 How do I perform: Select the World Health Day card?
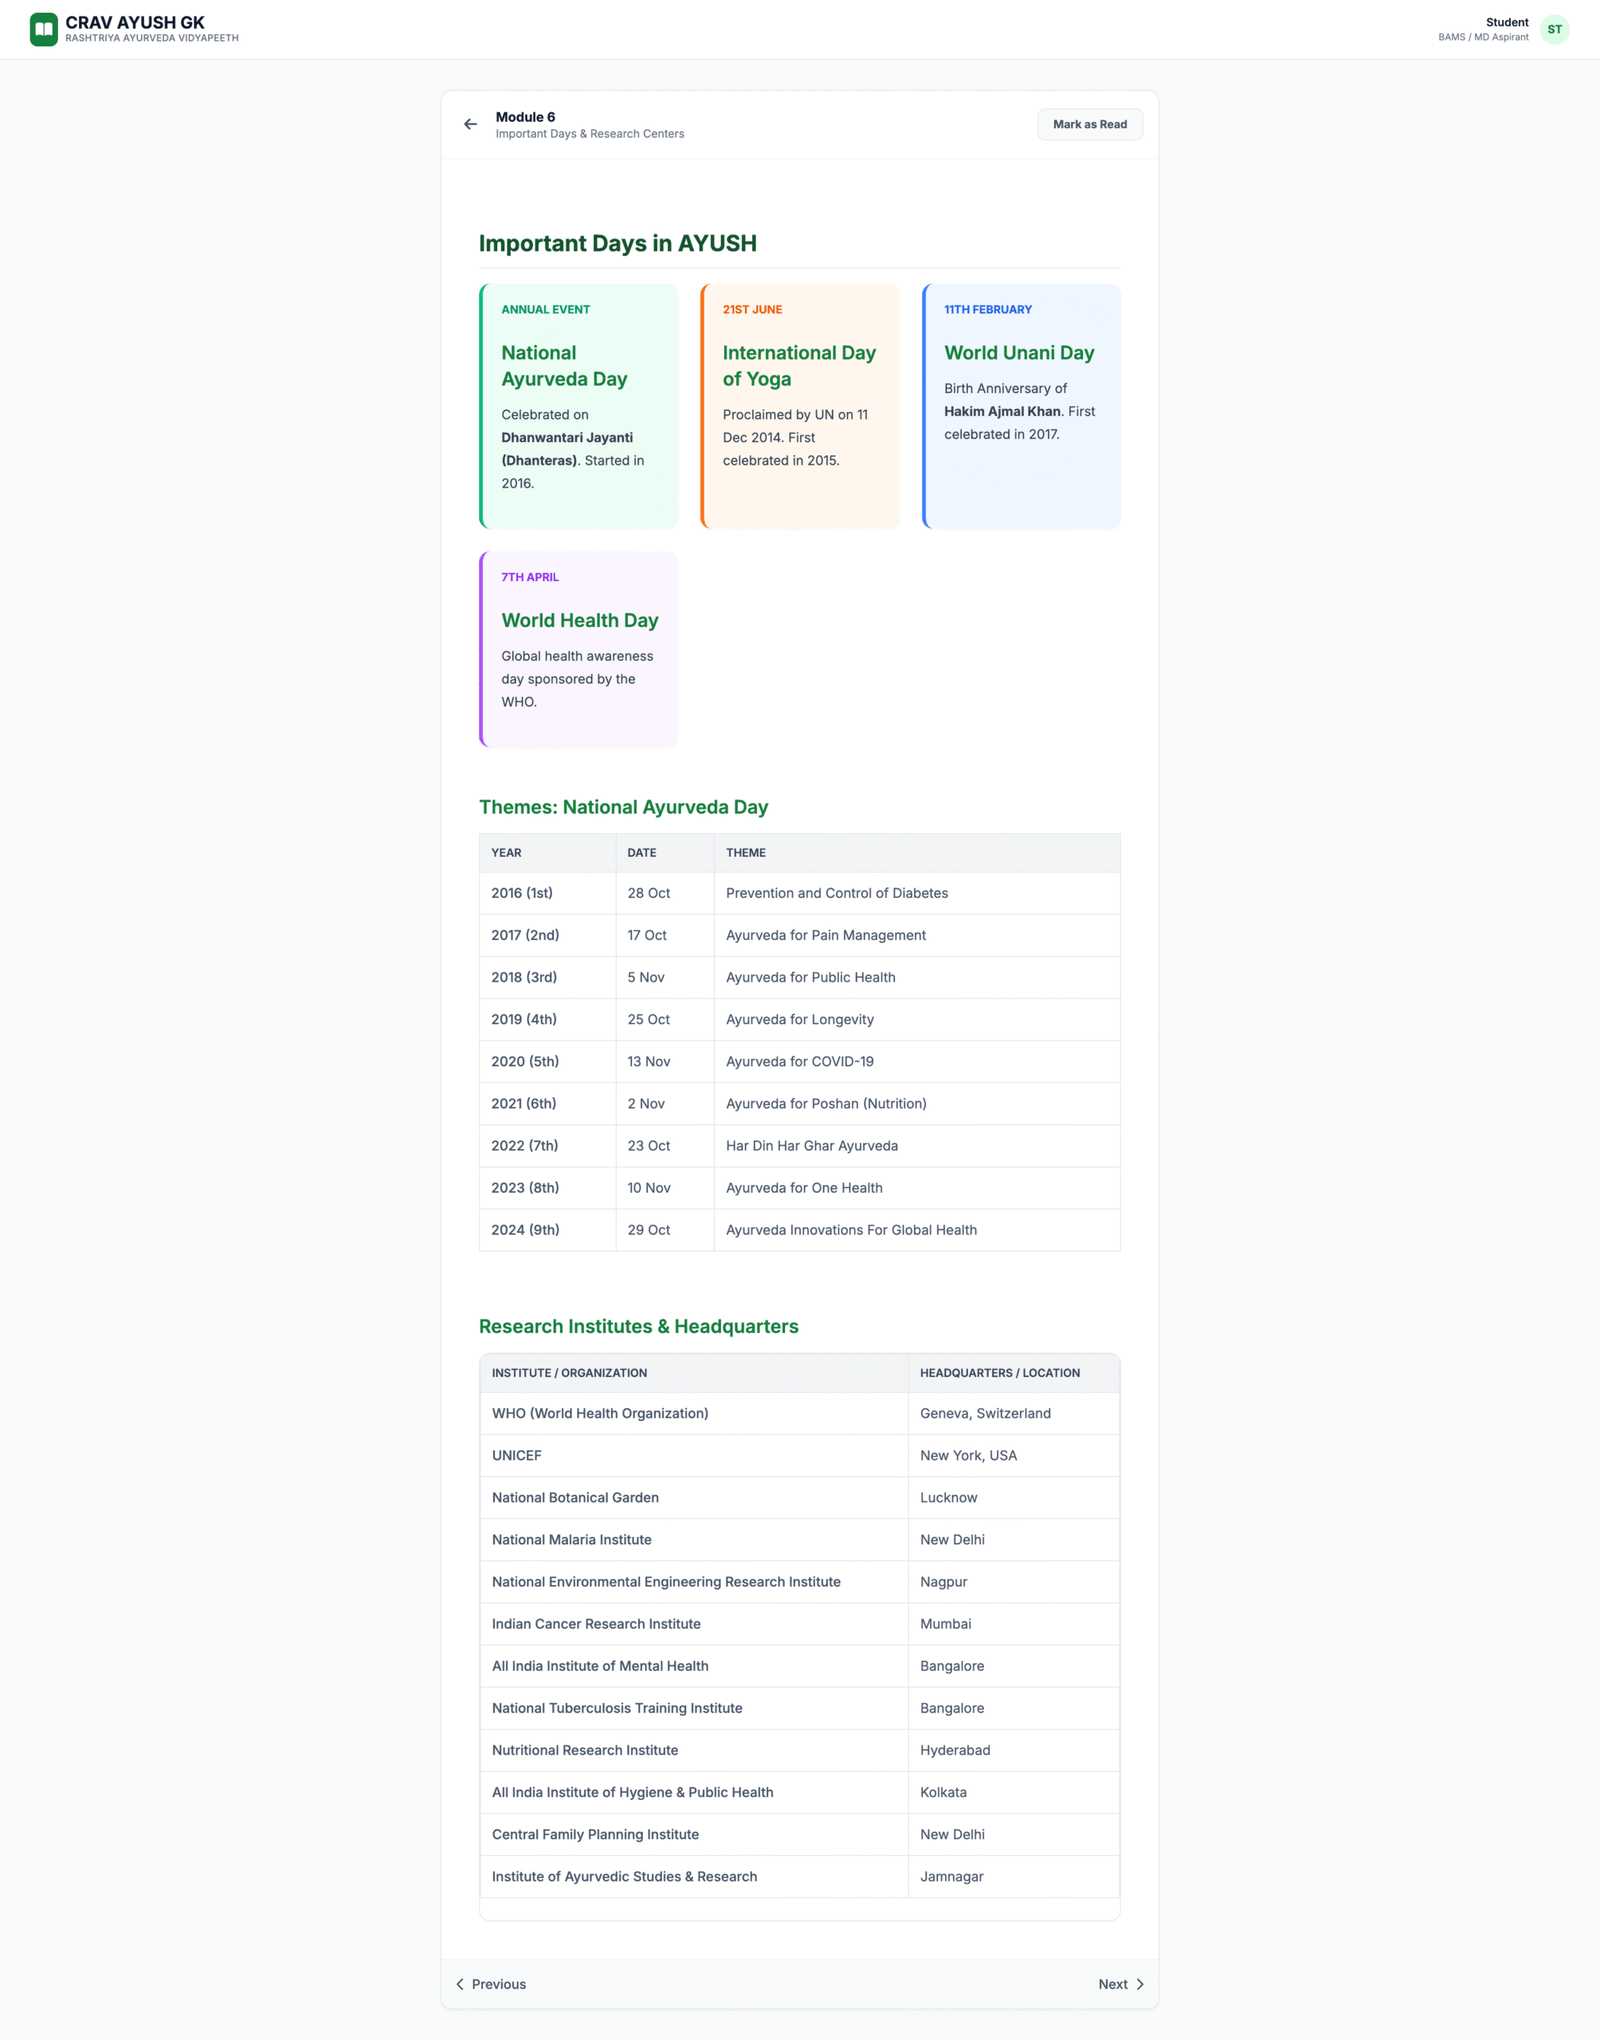coord(579,649)
